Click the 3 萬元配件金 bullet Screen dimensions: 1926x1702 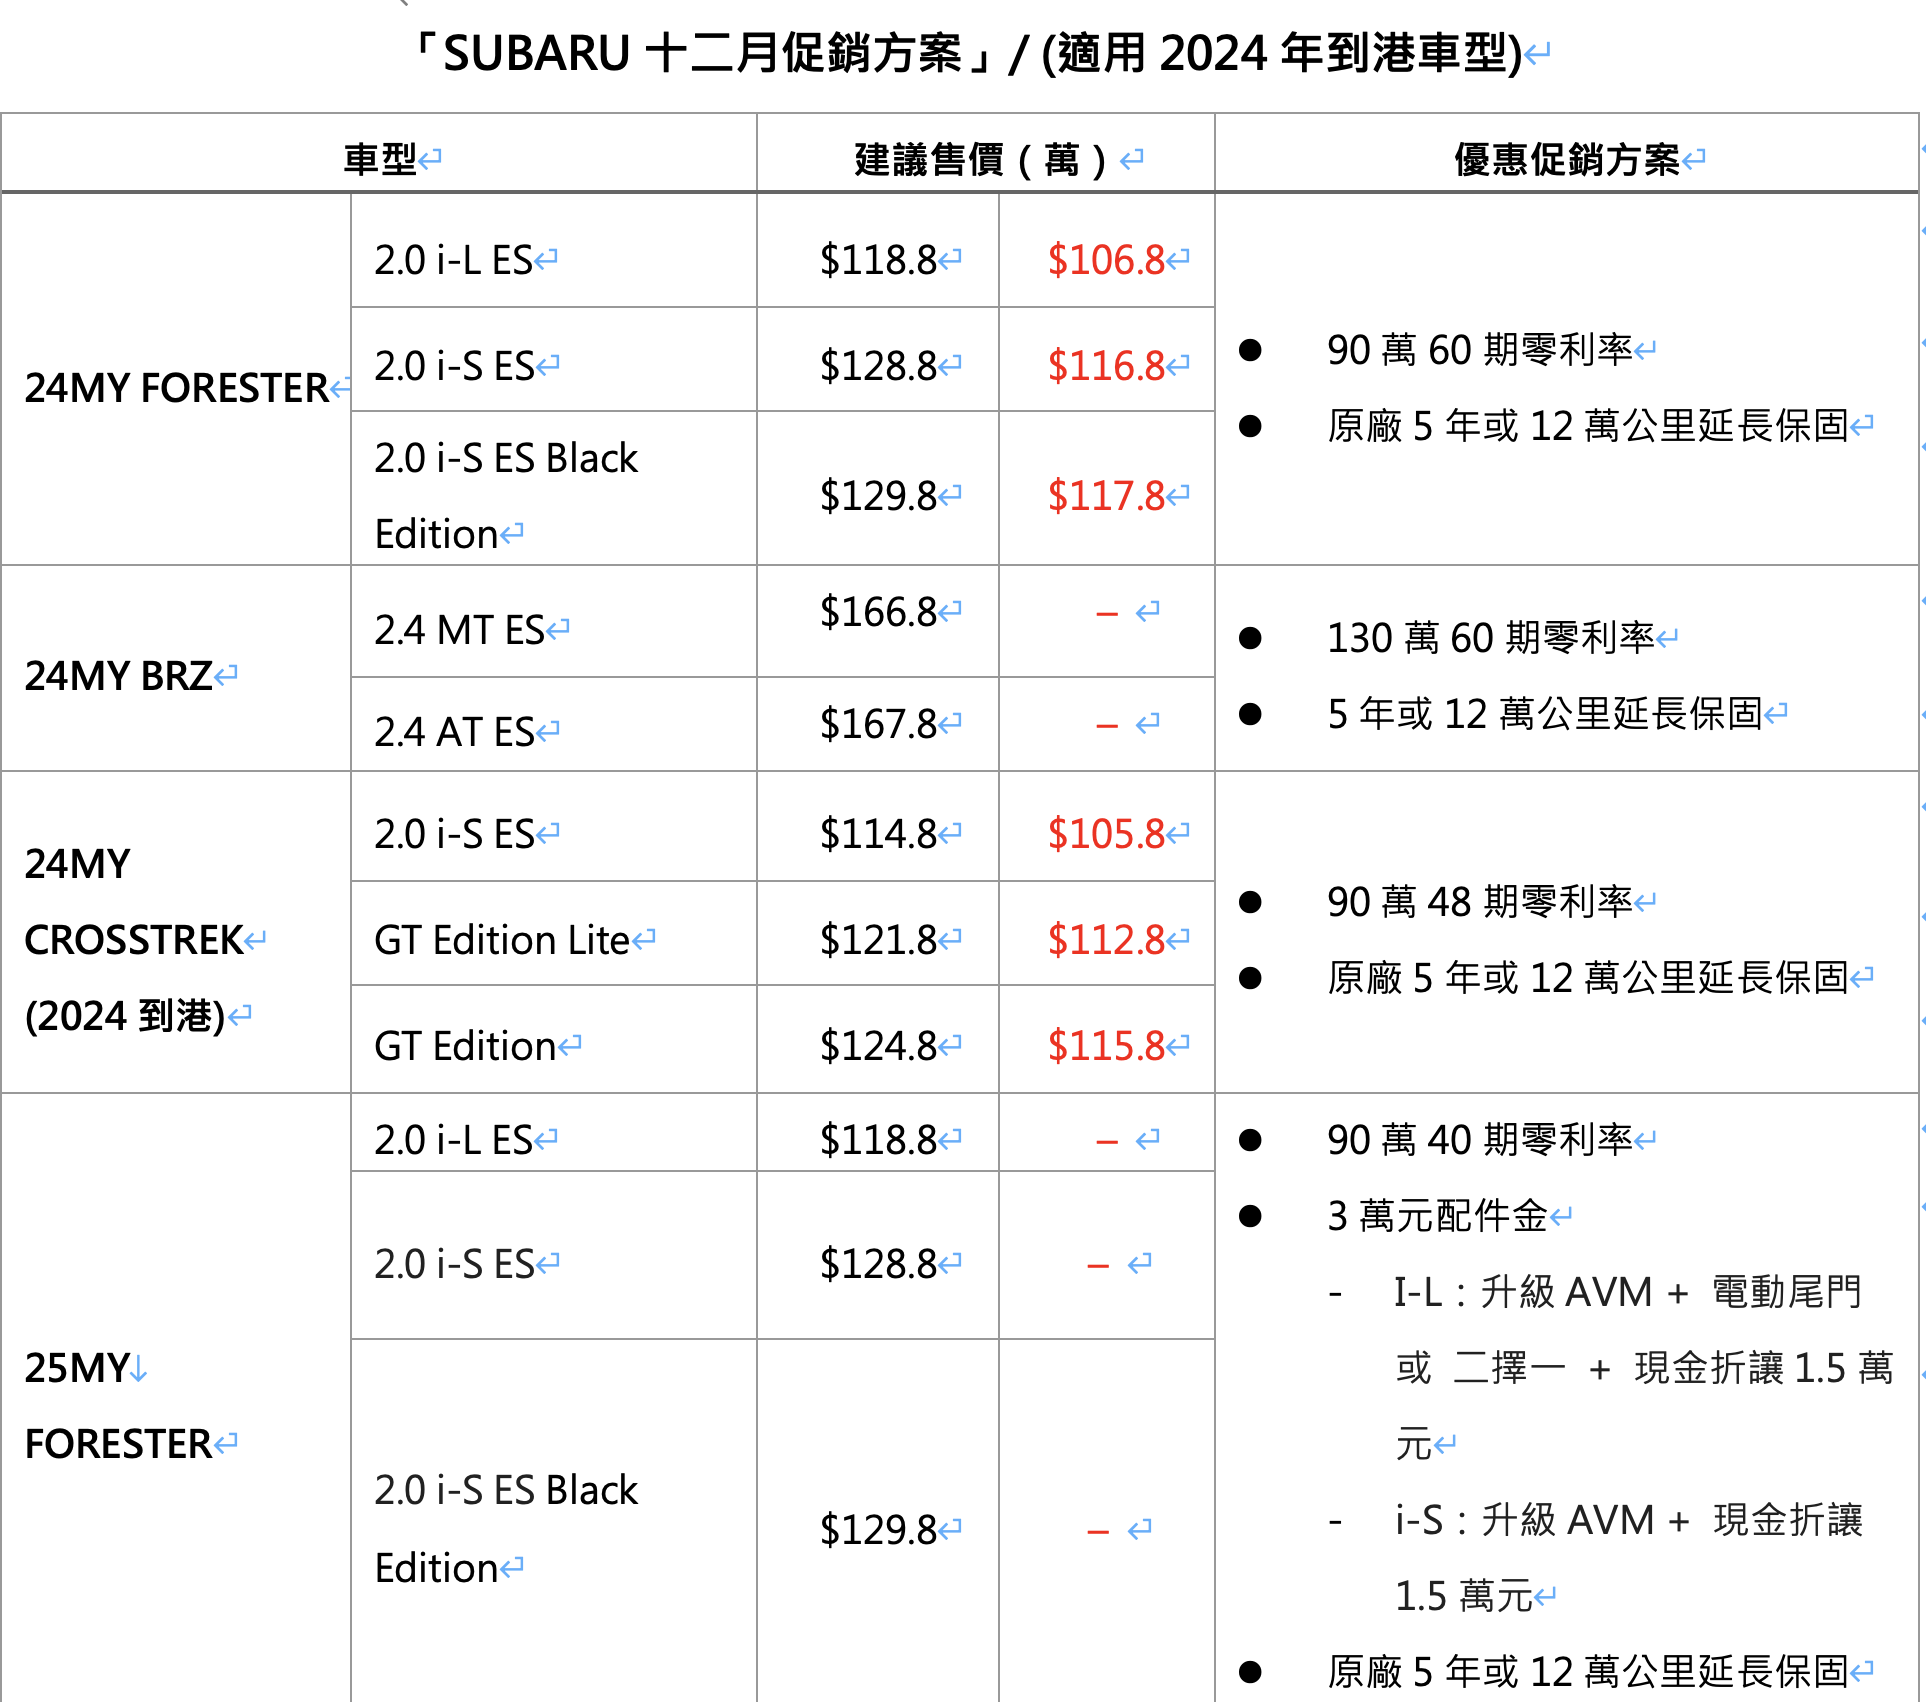tap(1437, 1216)
